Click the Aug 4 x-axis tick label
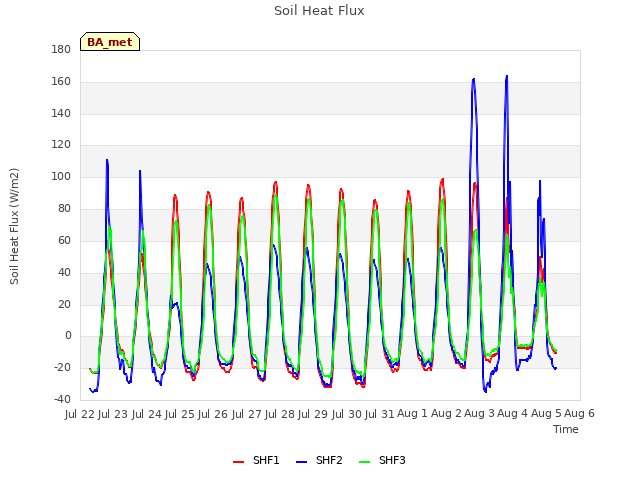Image resolution: width=640 pixels, height=480 pixels. tap(513, 414)
